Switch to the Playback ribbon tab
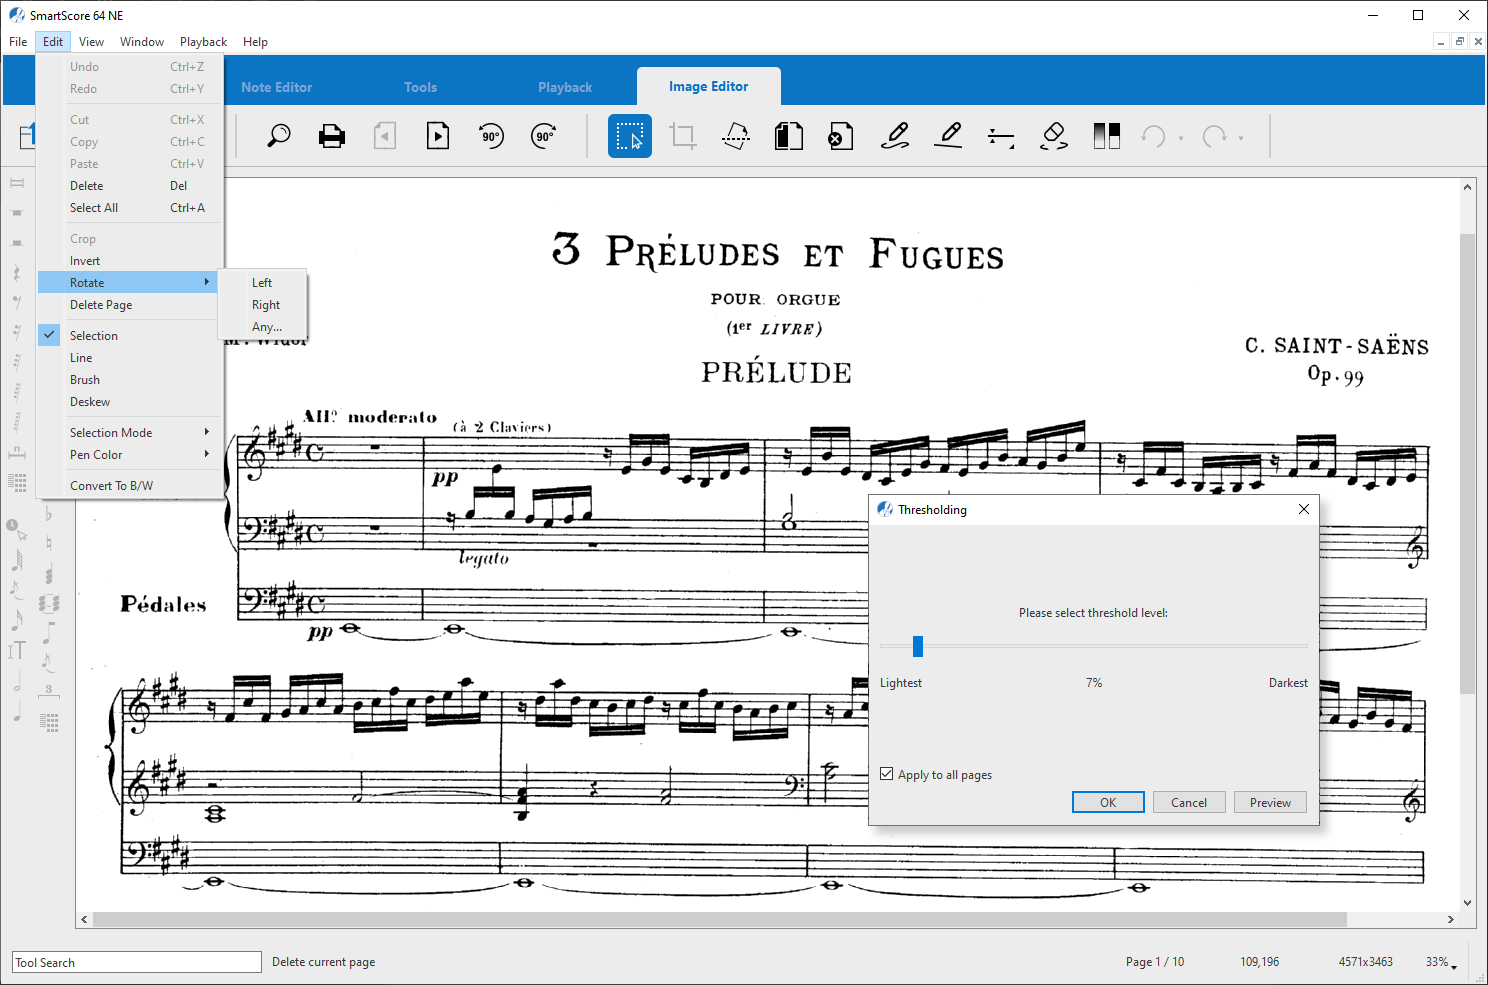 tap(565, 87)
